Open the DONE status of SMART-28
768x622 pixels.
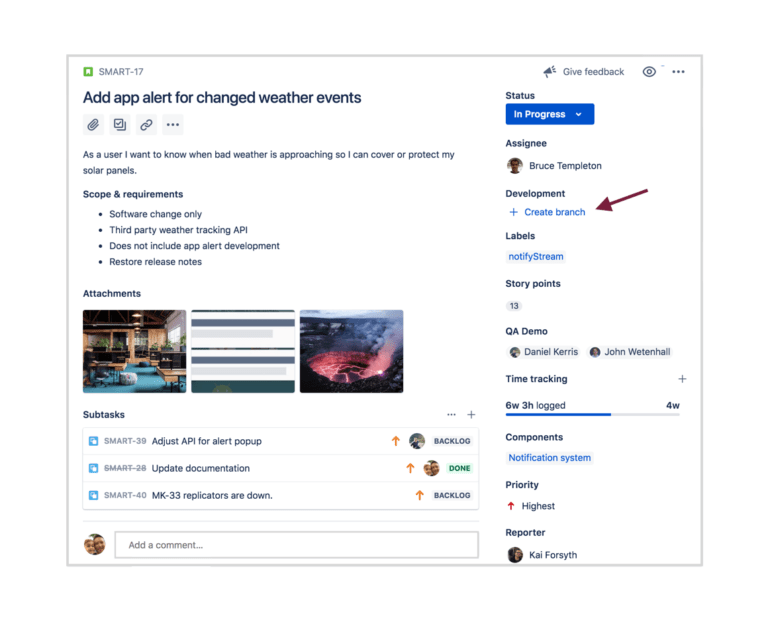tap(459, 469)
